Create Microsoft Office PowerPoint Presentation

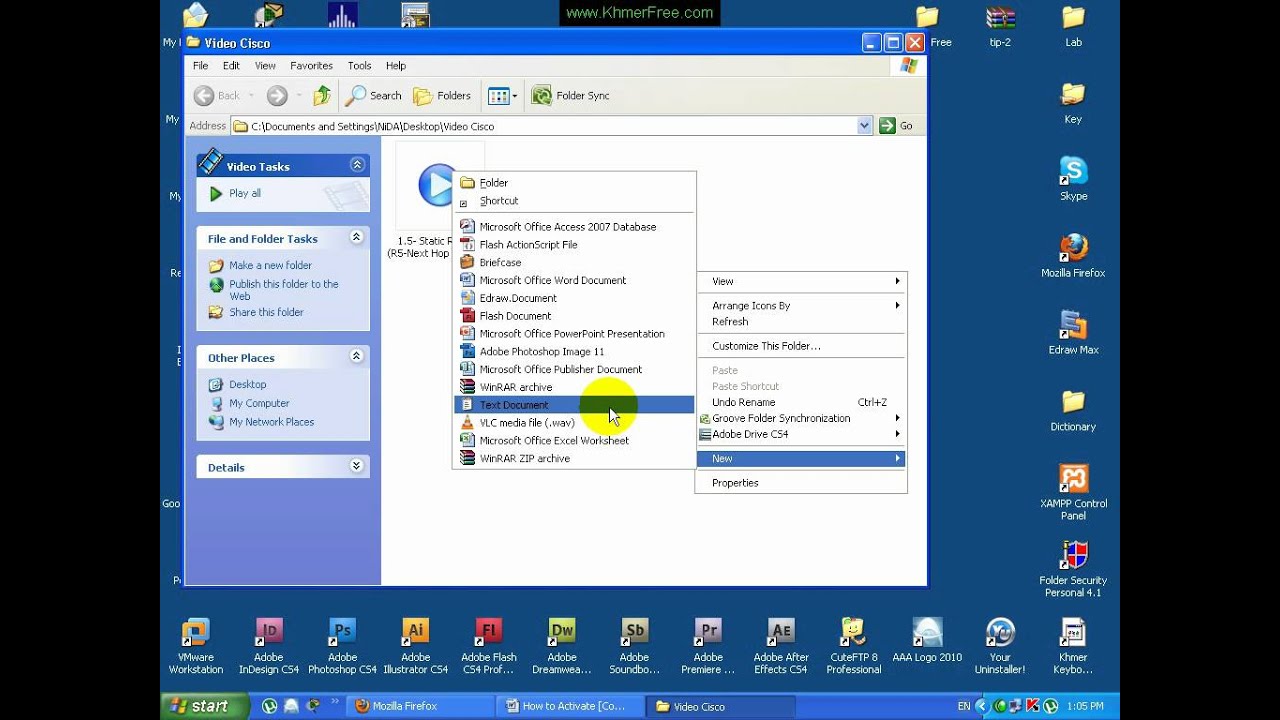click(x=574, y=334)
